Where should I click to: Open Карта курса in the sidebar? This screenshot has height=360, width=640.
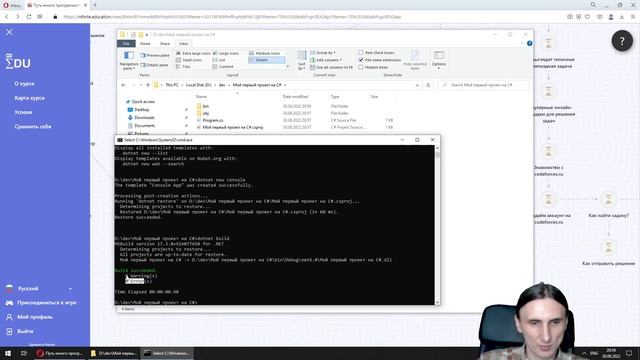29,98
